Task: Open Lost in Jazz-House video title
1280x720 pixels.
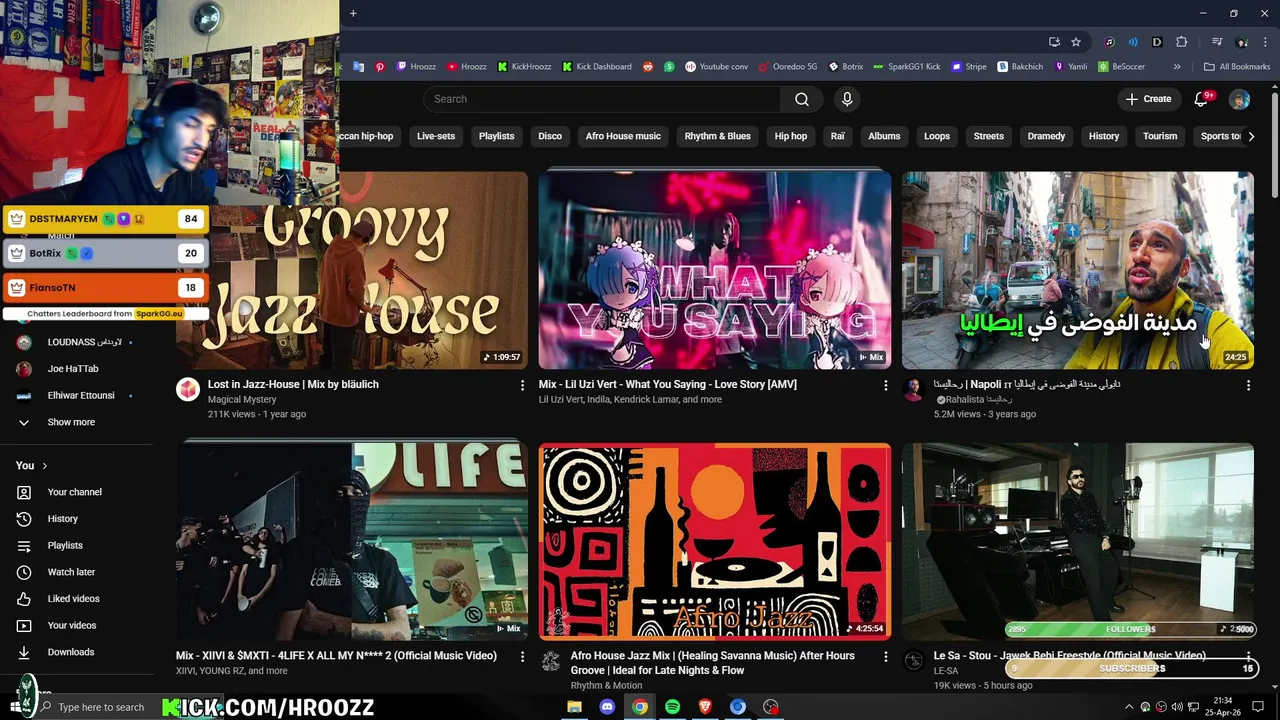Action: (293, 384)
